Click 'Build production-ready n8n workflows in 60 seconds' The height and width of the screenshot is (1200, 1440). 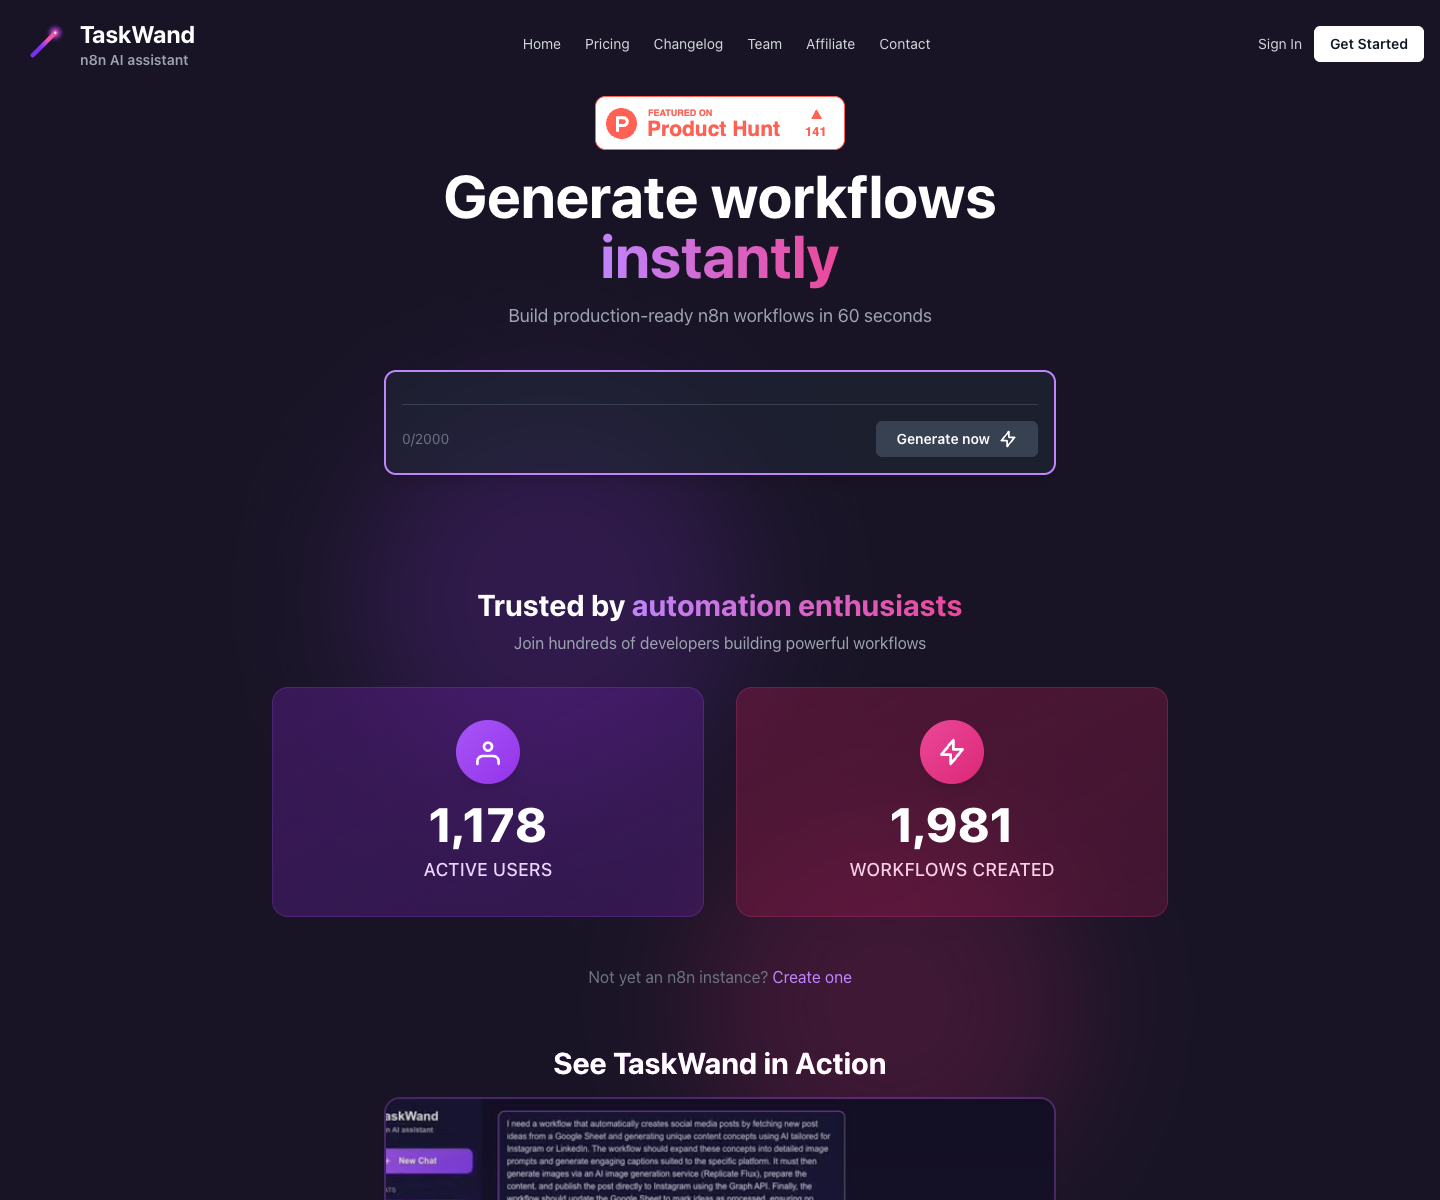click(720, 316)
